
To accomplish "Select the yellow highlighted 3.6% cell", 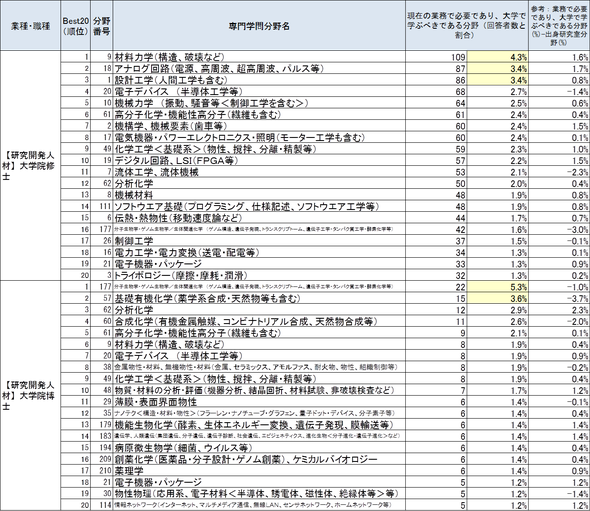I will pyautogui.click(x=498, y=298).
